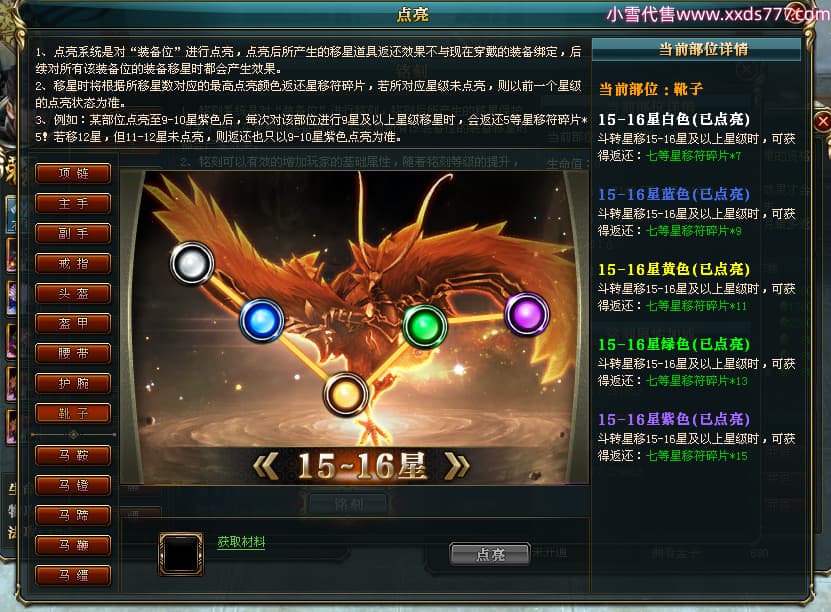Image resolution: width=831 pixels, height=612 pixels.
Task: Select the 项链 equipment slot
Action: (x=73, y=173)
